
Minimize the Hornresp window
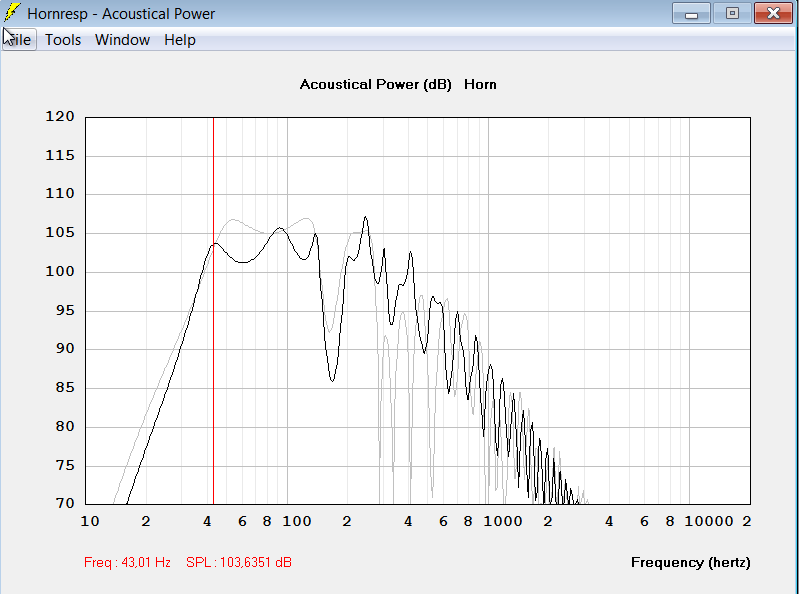(691, 13)
